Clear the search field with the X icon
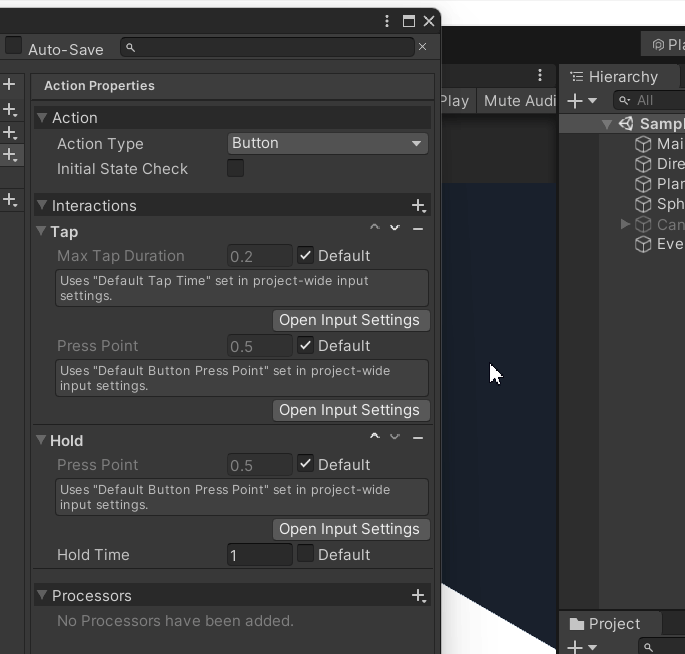The image size is (685, 654). click(x=422, y=47)
